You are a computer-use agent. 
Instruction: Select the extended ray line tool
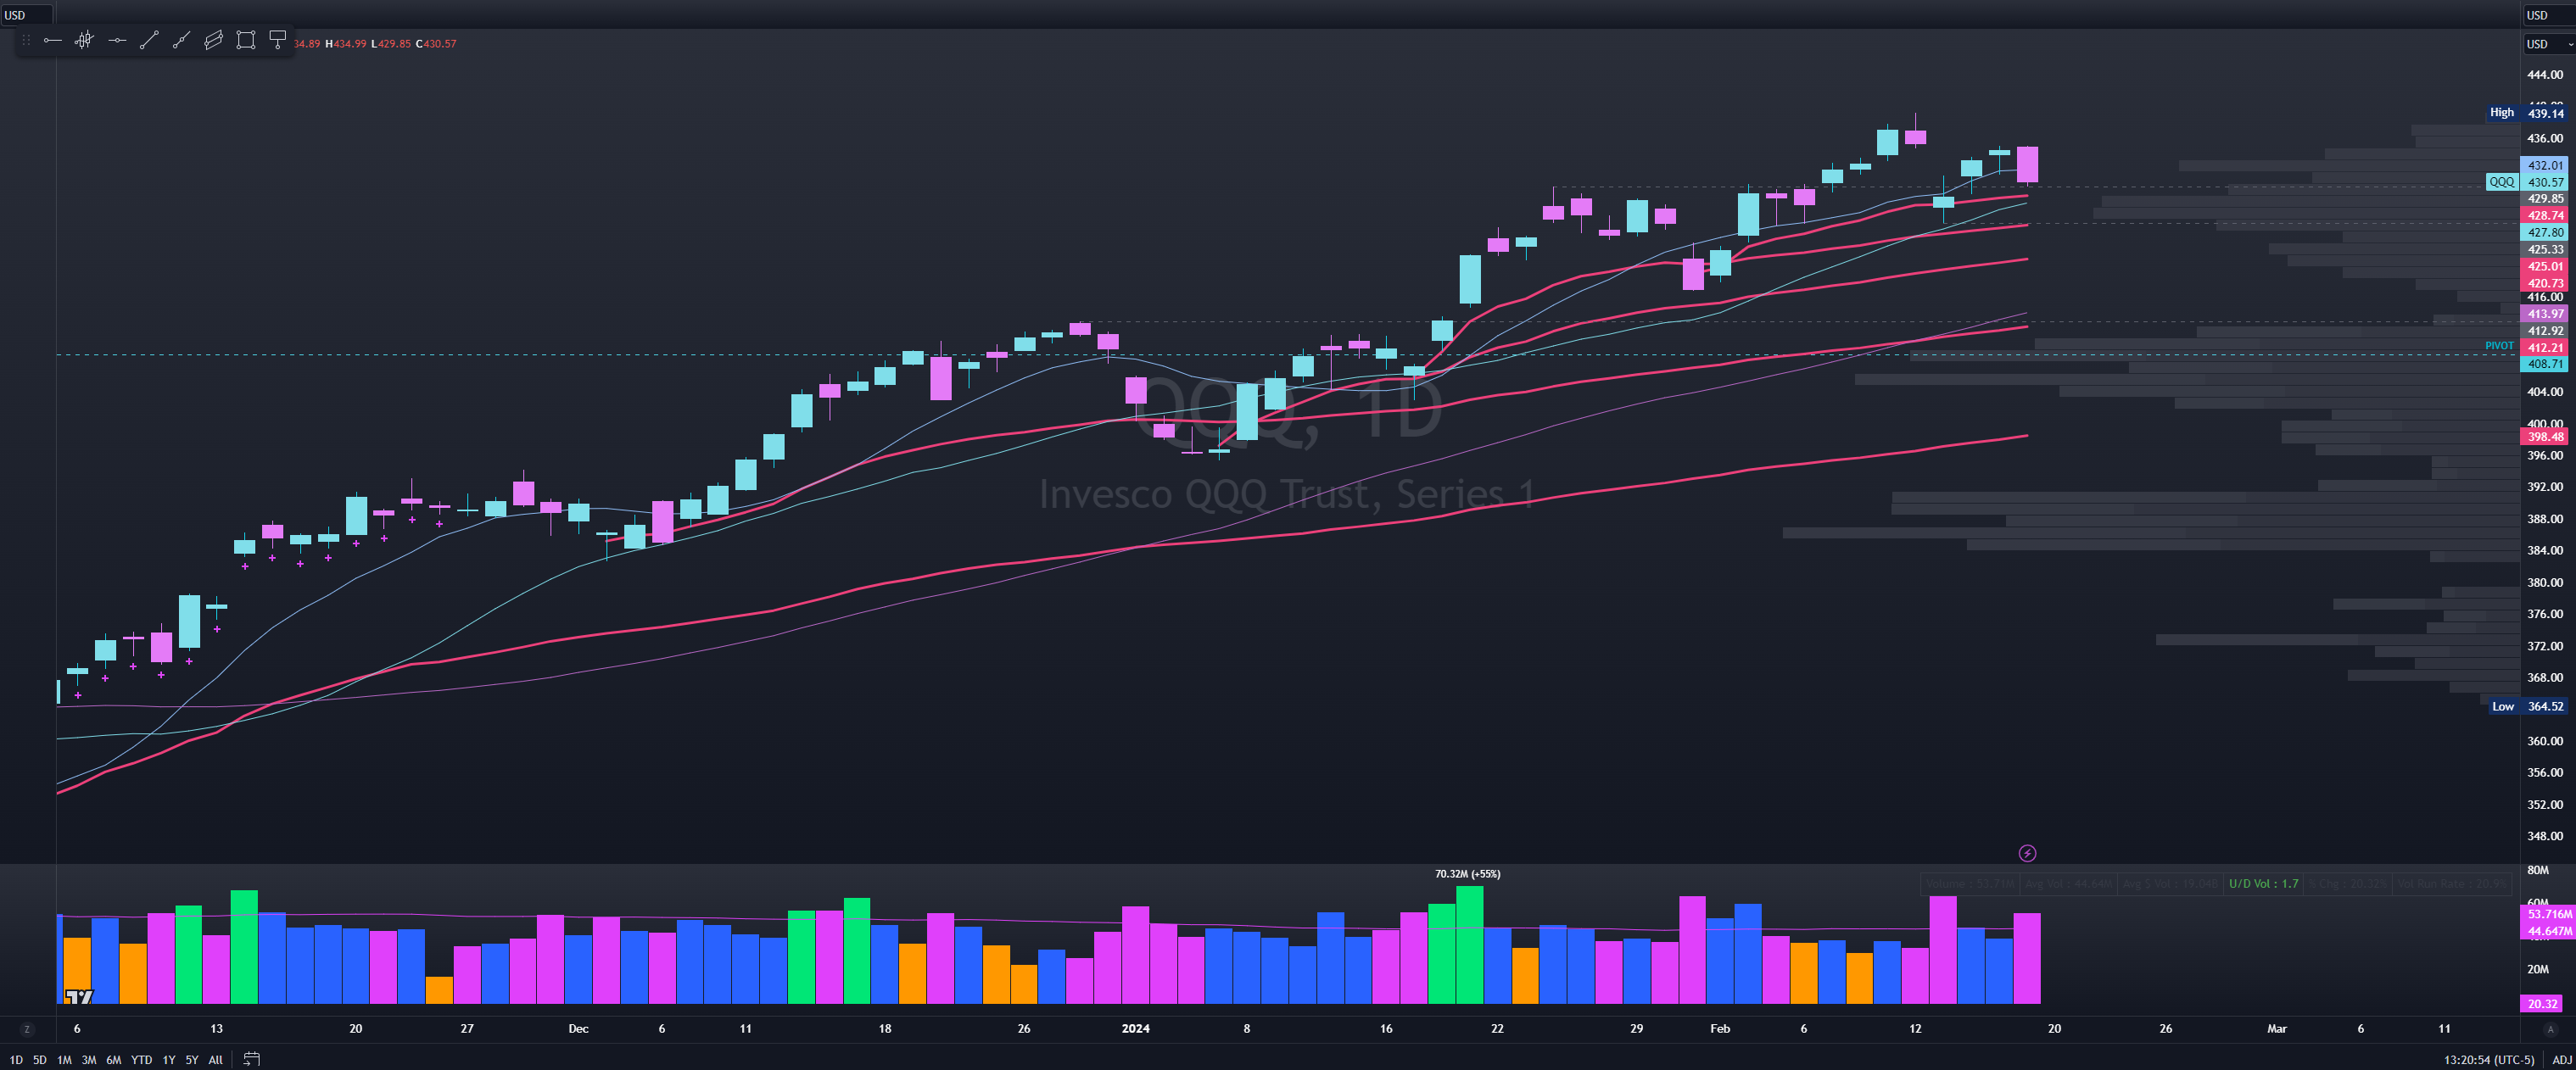coord(181,40)
